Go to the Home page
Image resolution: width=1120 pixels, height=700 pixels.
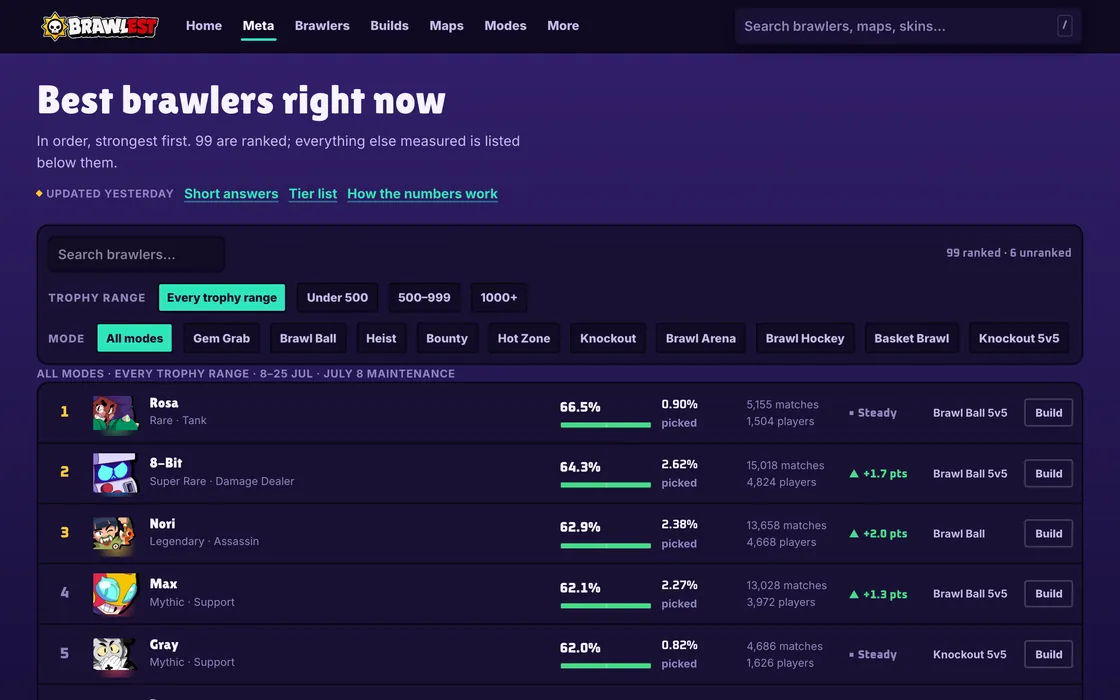[204, 26]
